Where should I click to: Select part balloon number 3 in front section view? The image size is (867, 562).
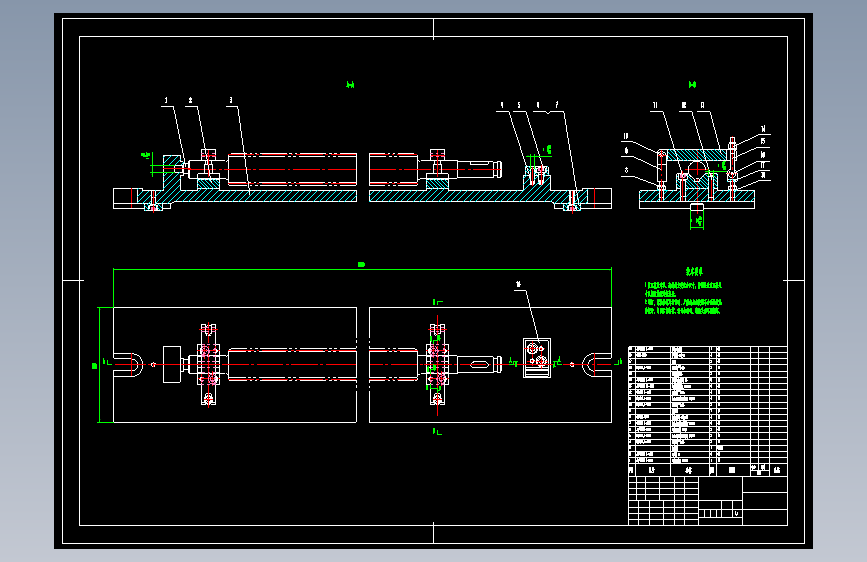coord(231,101)
